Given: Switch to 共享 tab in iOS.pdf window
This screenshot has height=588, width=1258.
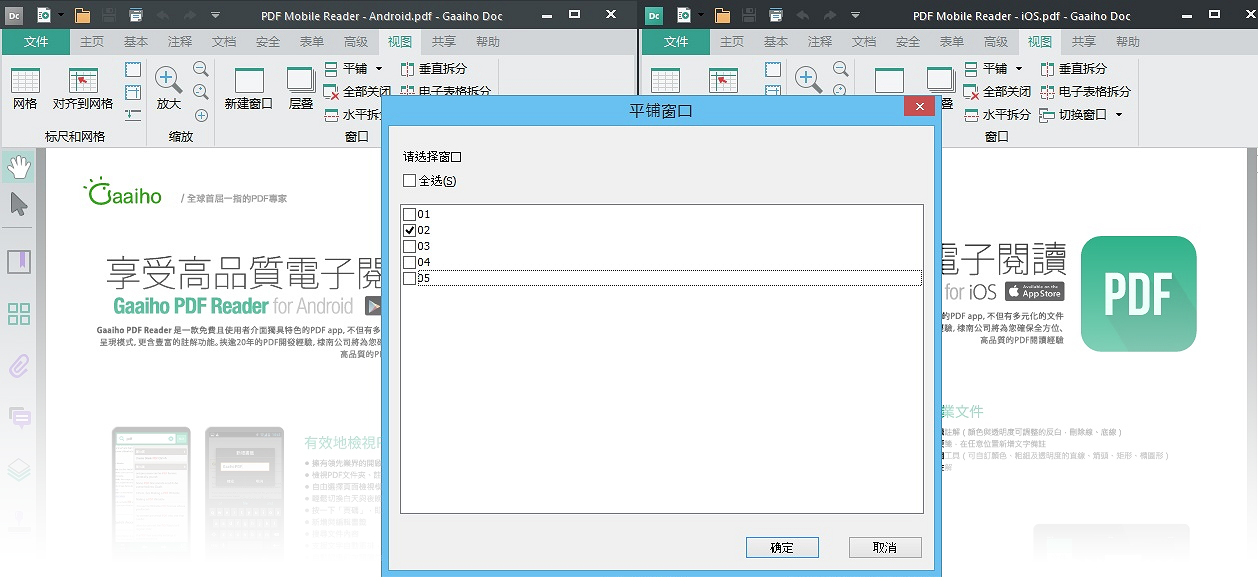Looking at the screenshot, I should (1084, 42).
